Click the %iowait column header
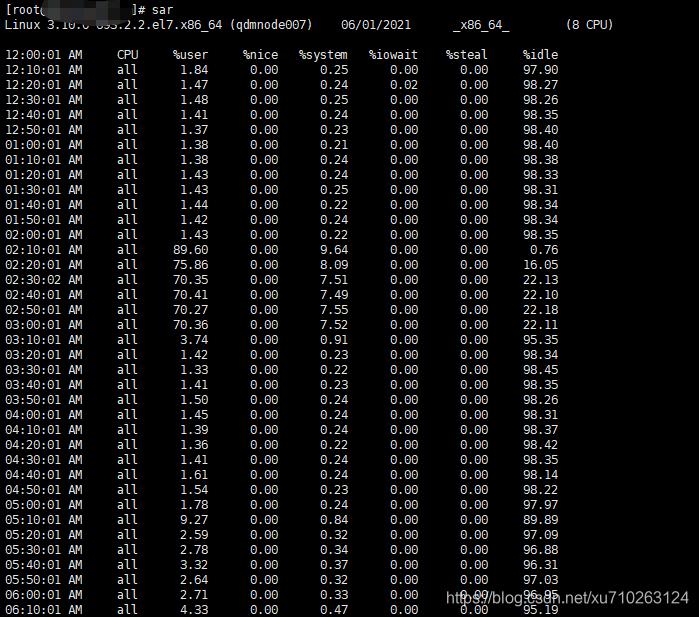699x617 pixels. pos(393,55)
